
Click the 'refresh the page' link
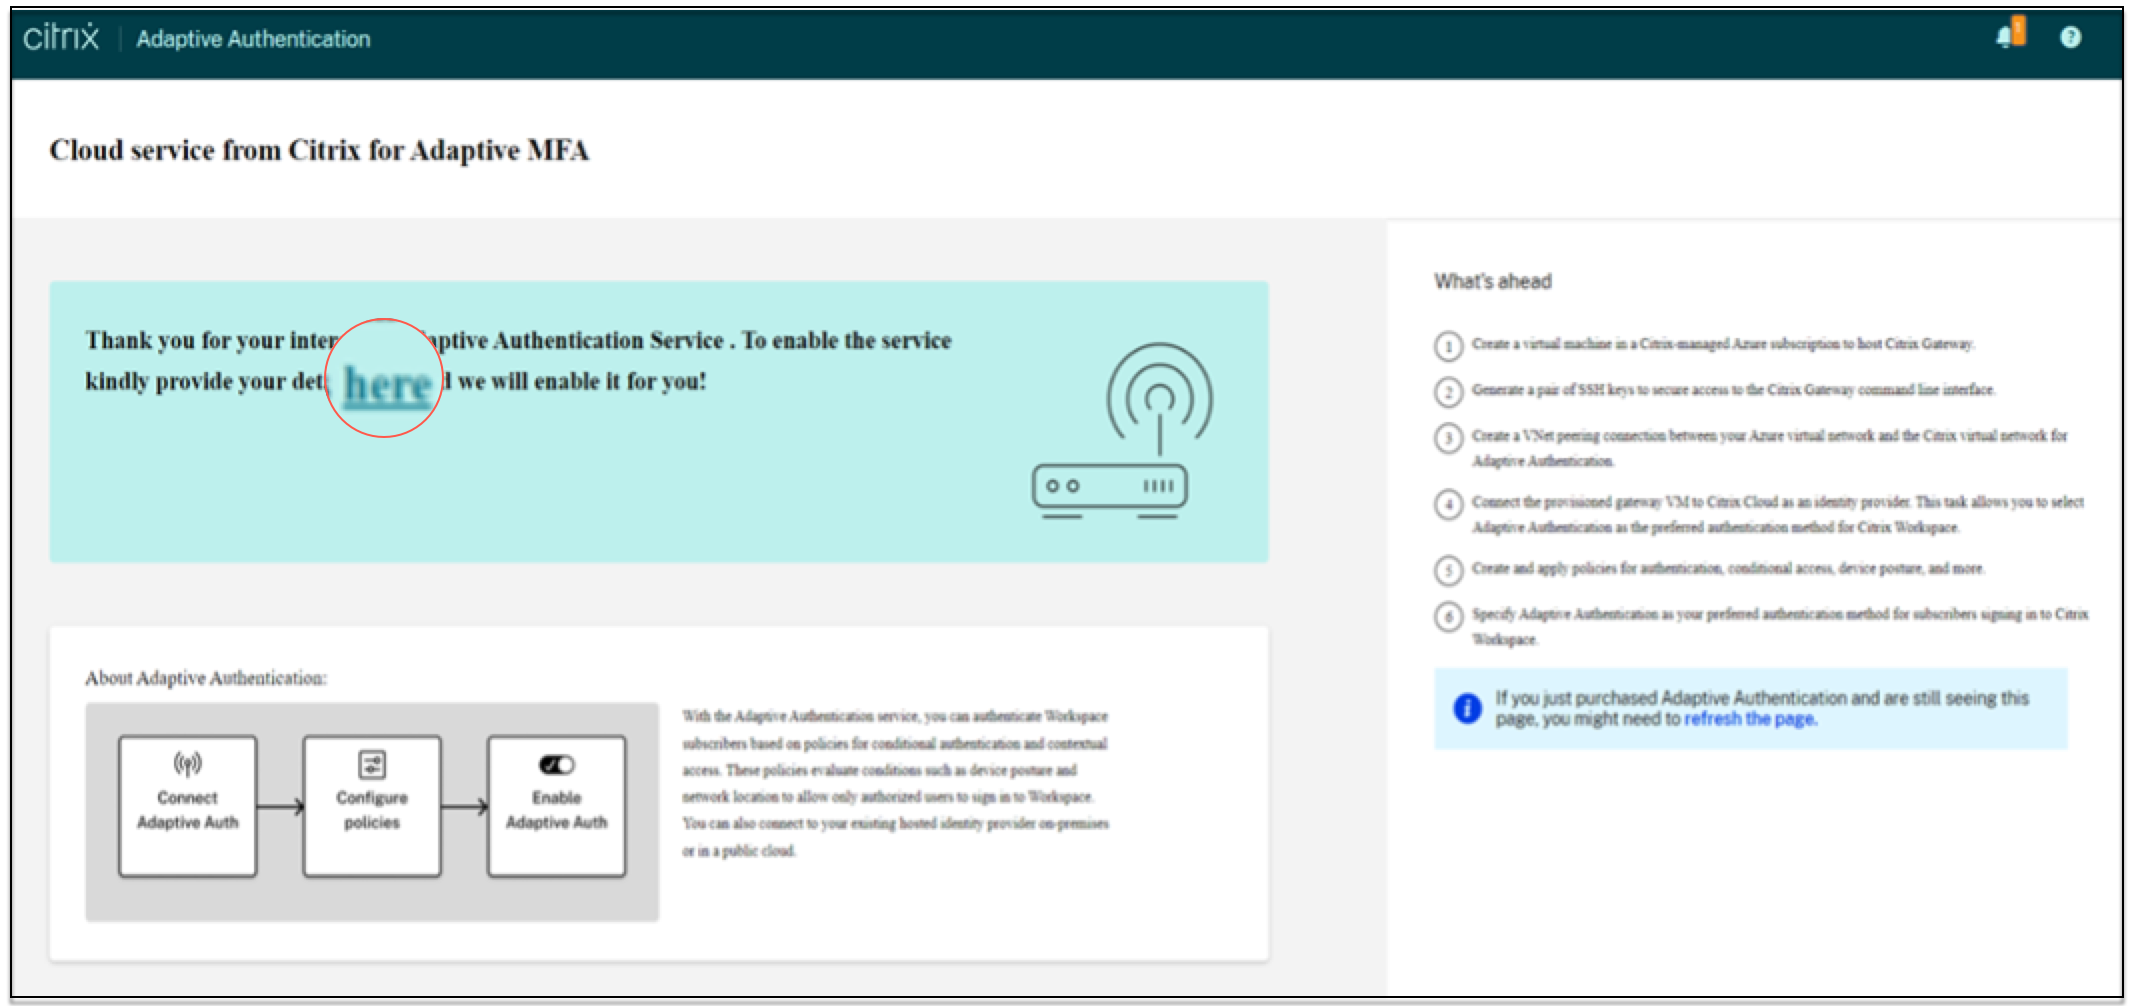1750,719
